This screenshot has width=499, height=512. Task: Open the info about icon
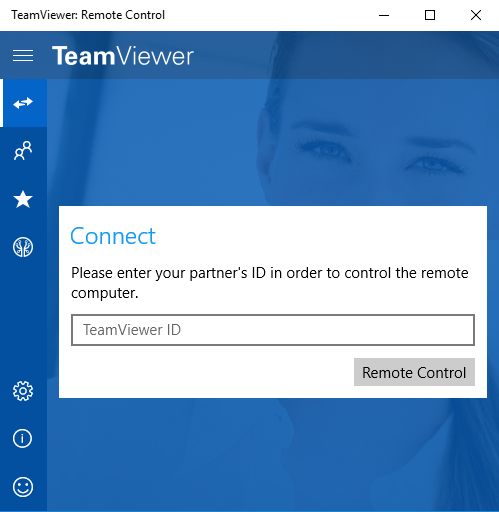pyautogui.click(x=23, y=438)
